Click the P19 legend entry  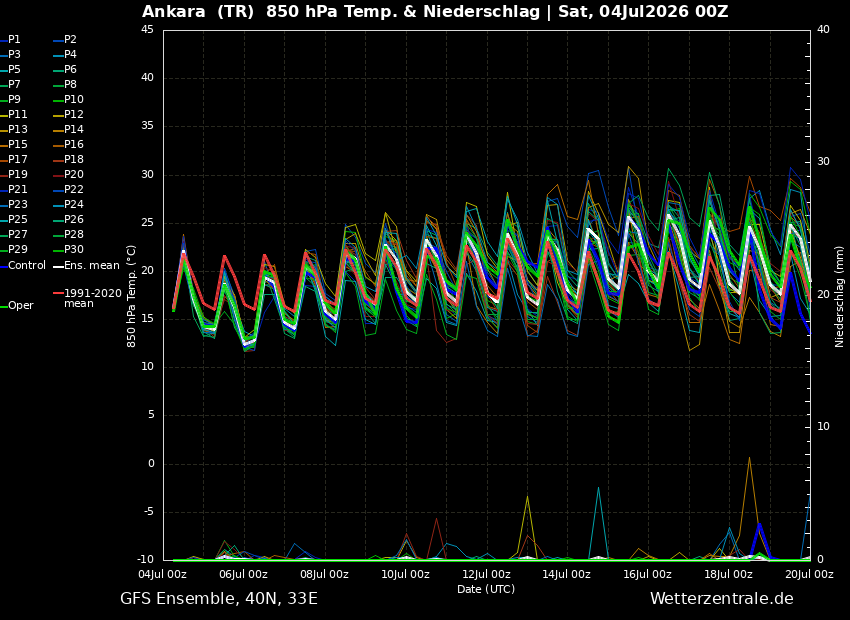tap(14, 175)
